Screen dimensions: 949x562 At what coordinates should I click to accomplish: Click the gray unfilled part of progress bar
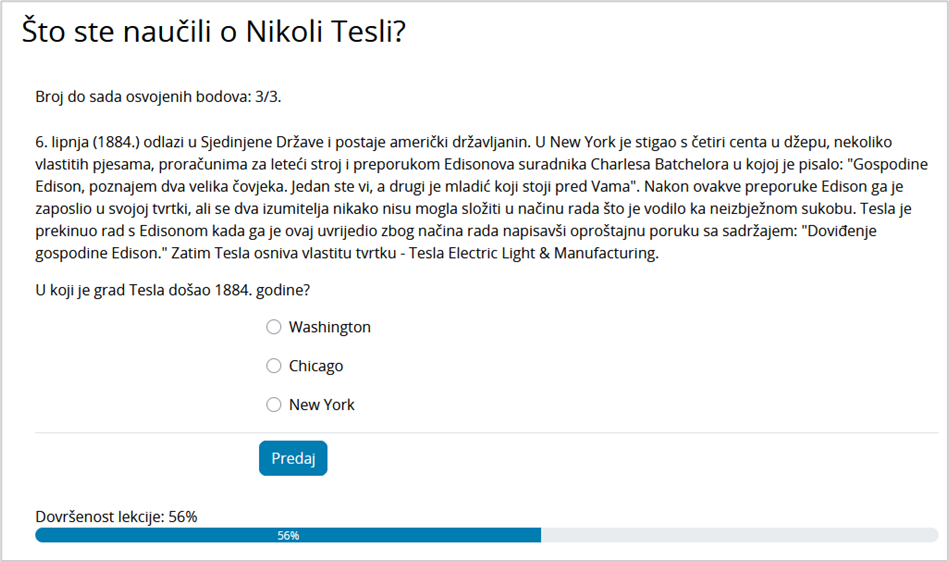tap(740, 535)
